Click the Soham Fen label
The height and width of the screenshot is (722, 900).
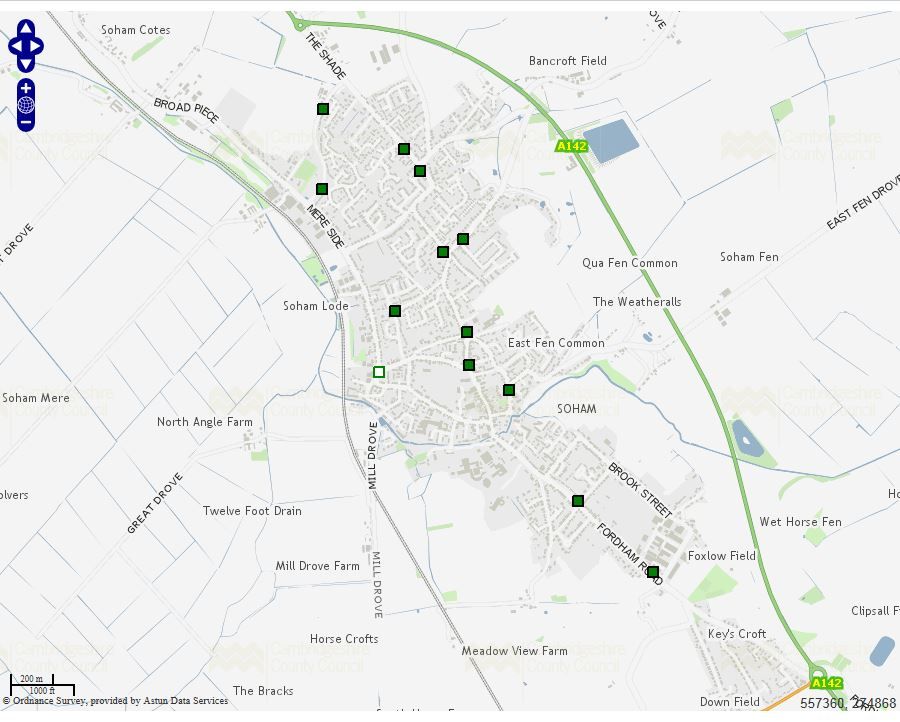coord(749,257)
